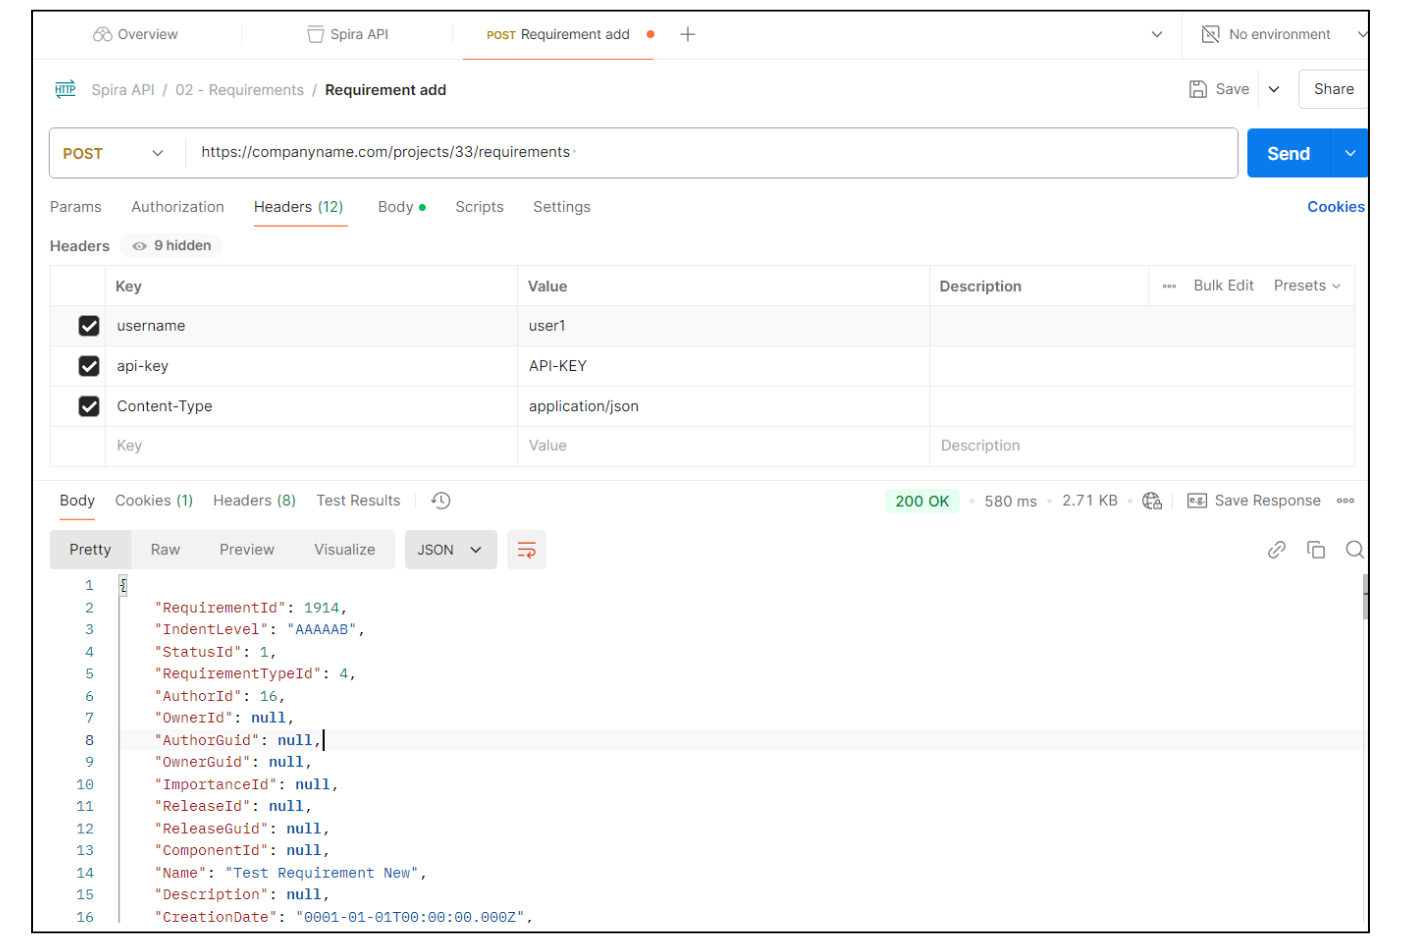
Task: Open the headers table options ellipsis
Action: pos(1169,286)
